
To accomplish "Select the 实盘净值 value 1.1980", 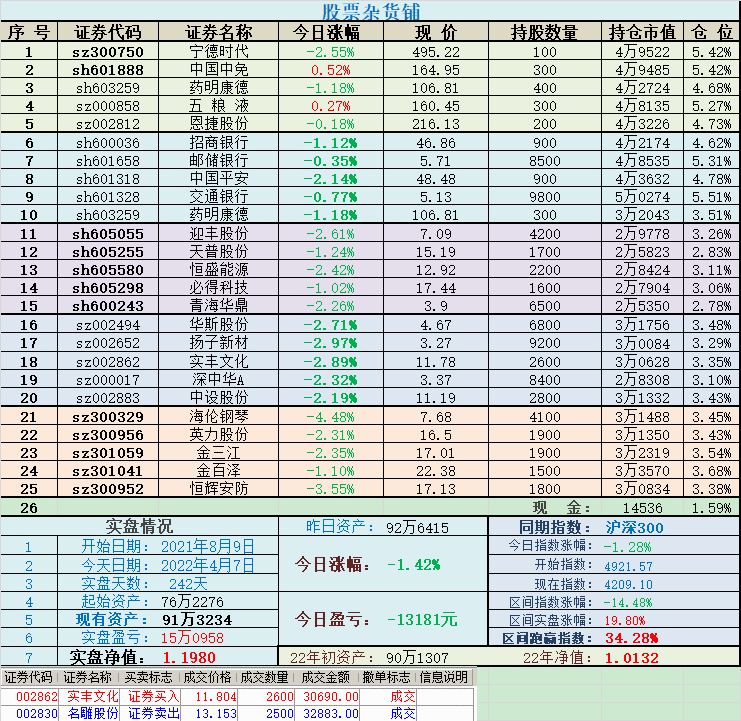I will tap(189, 657).
